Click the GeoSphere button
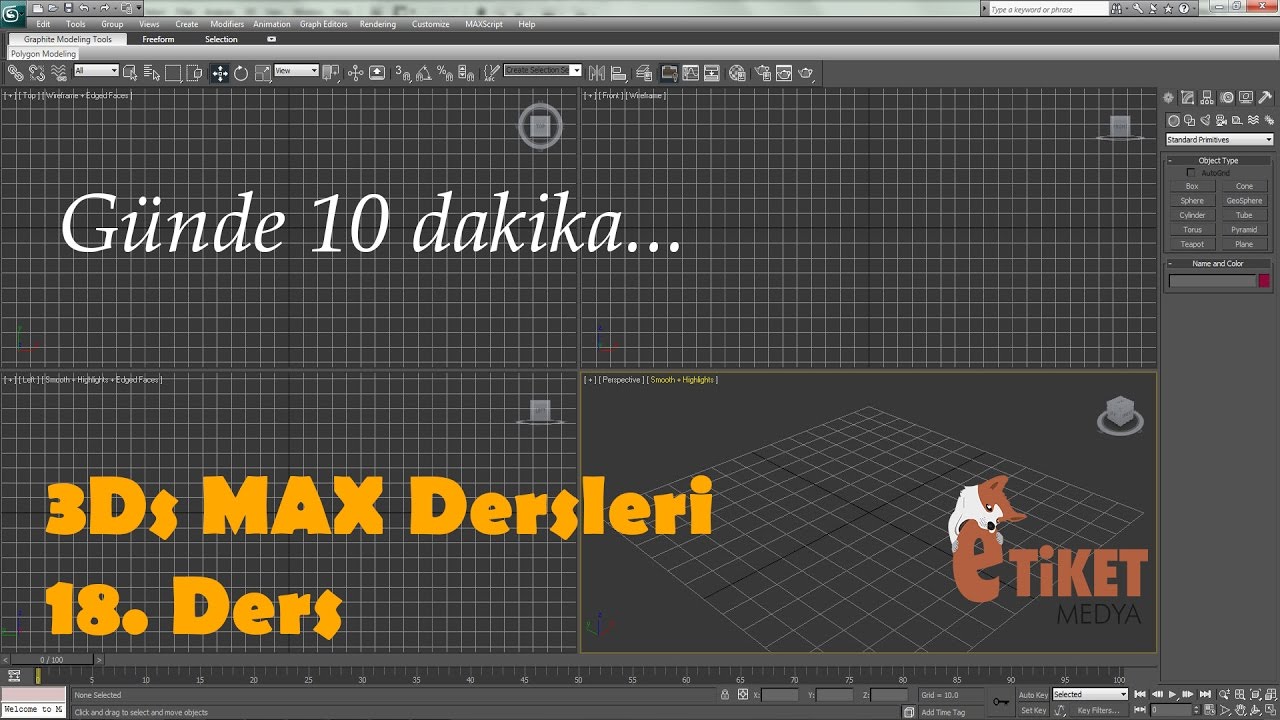1280x720 pixels. click(x=1244, y=201)
